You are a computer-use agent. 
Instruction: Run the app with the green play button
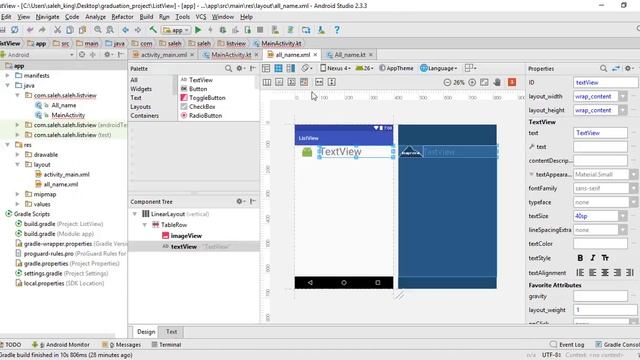198,30
